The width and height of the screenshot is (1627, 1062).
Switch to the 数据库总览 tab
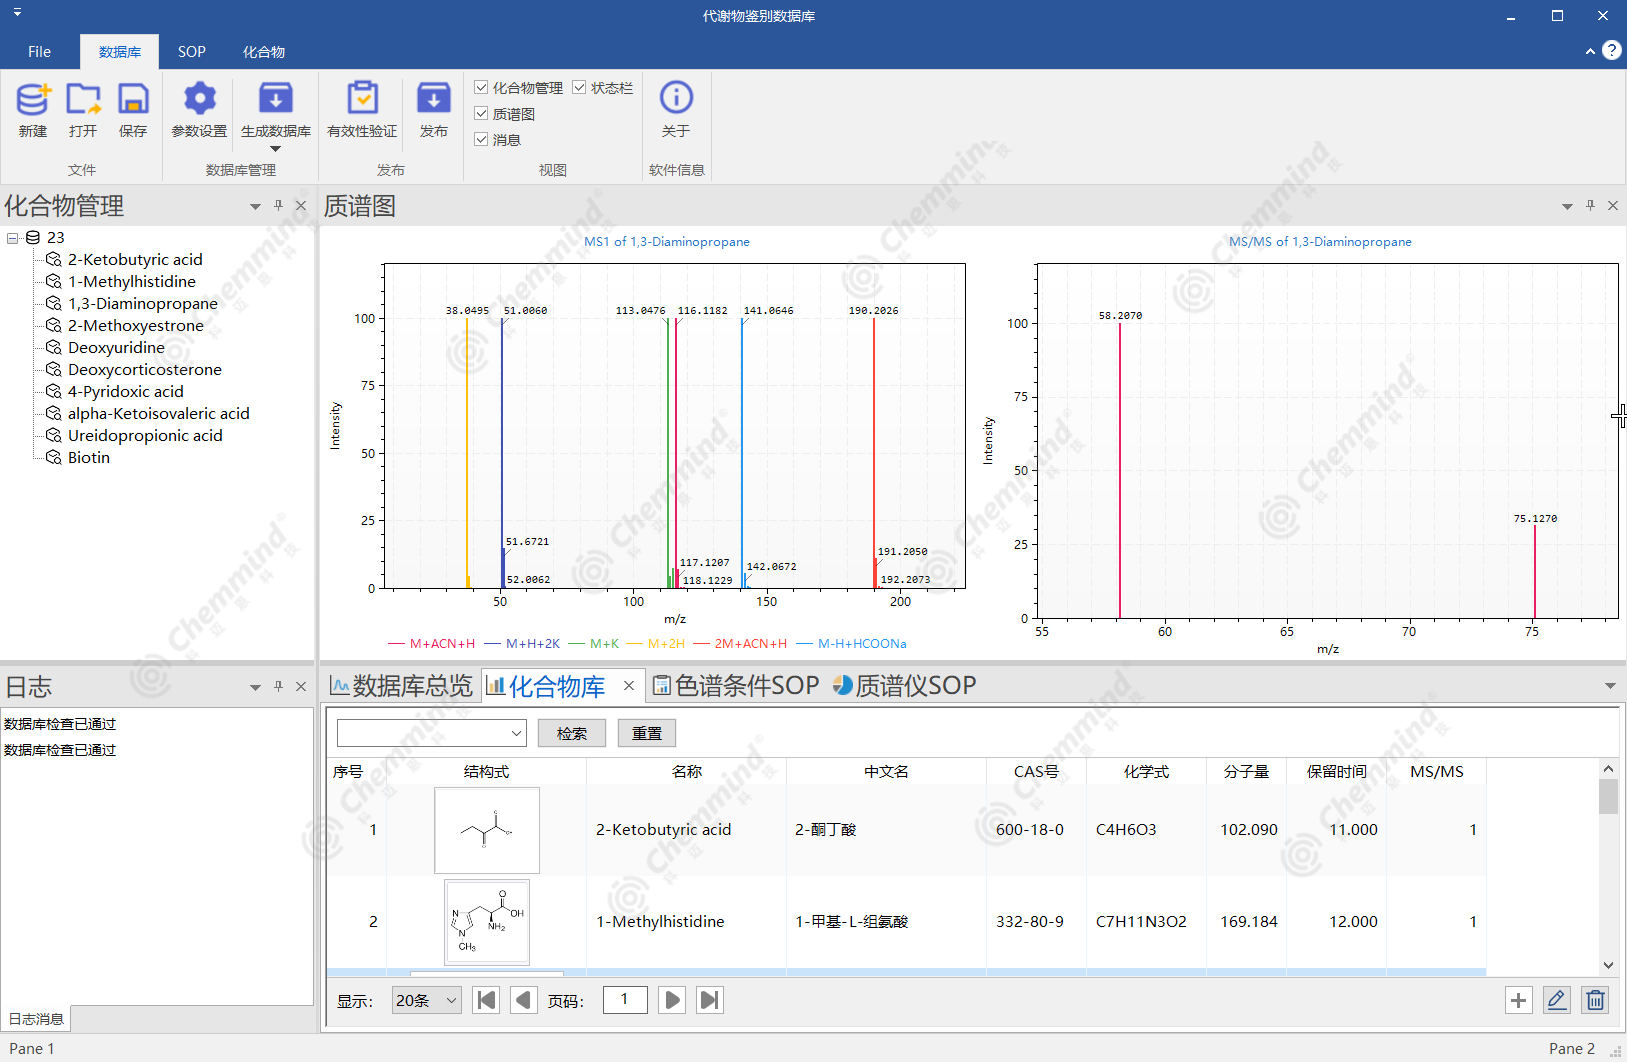pyautogui.click(x=401, y=686)
